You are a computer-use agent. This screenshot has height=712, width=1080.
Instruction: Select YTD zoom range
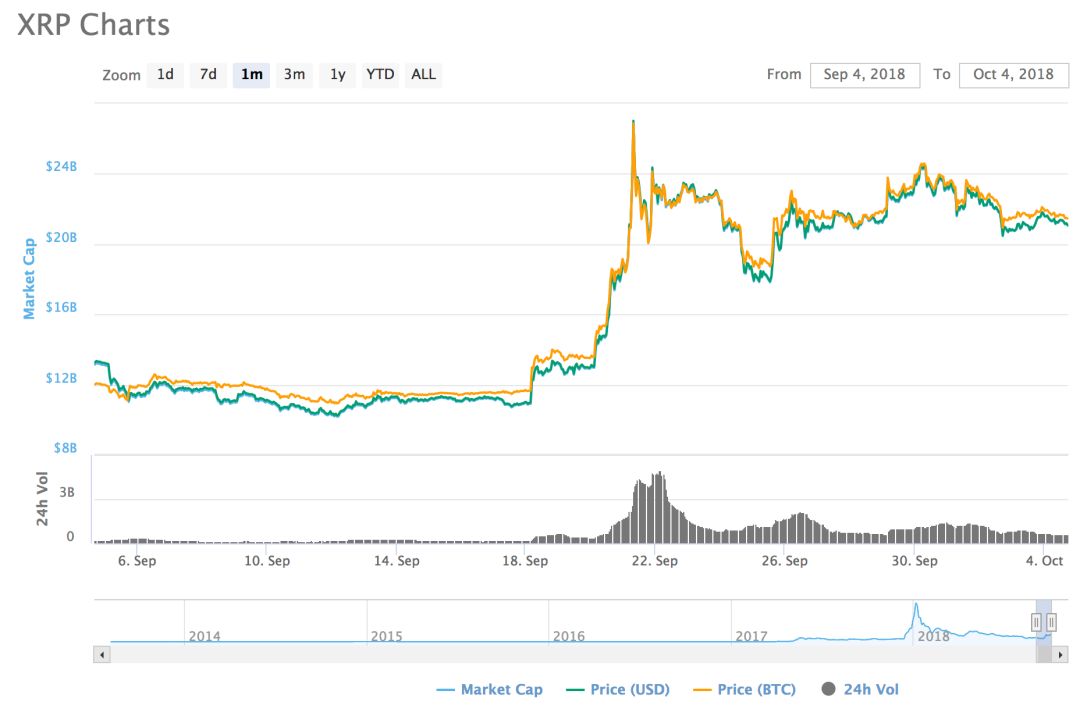coord(380,74)
